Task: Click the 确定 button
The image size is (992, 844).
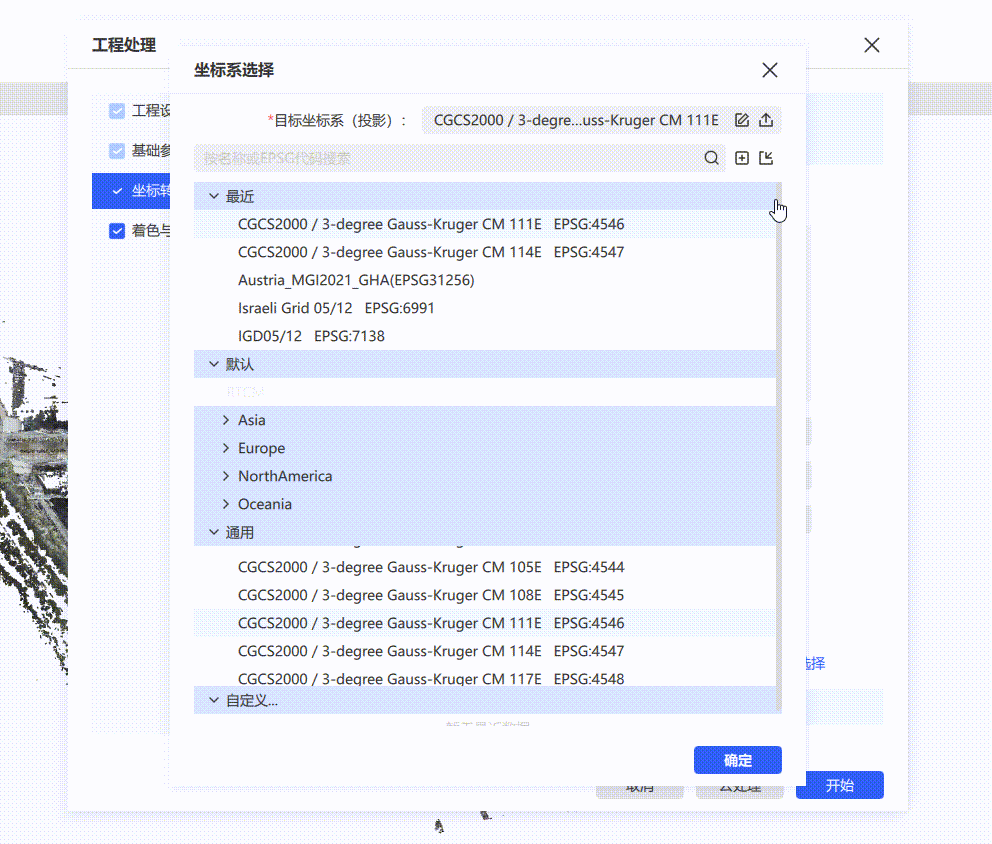Action: (x=738, y=760)
